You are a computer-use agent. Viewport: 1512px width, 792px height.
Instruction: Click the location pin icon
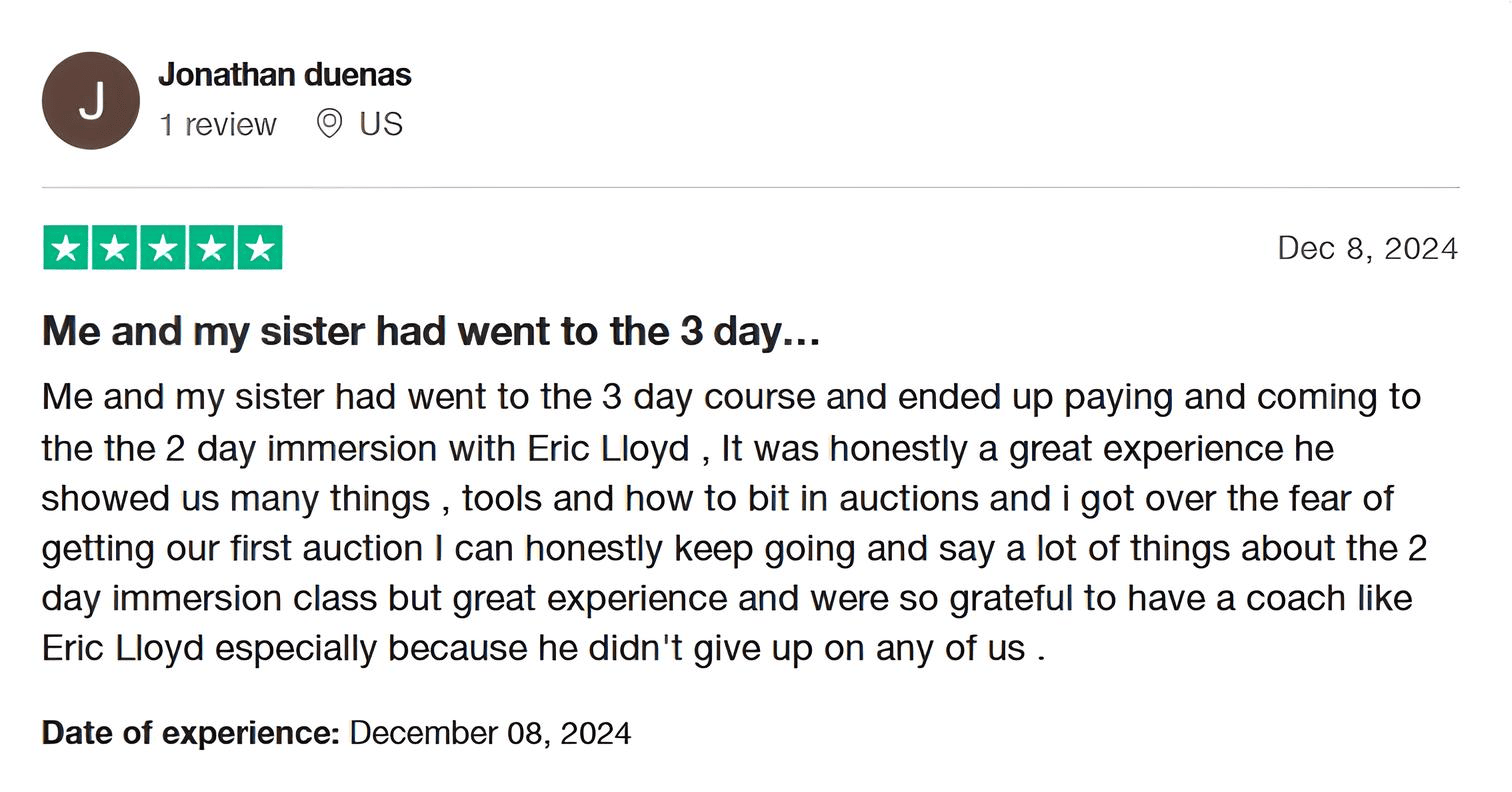coord(329,124)
